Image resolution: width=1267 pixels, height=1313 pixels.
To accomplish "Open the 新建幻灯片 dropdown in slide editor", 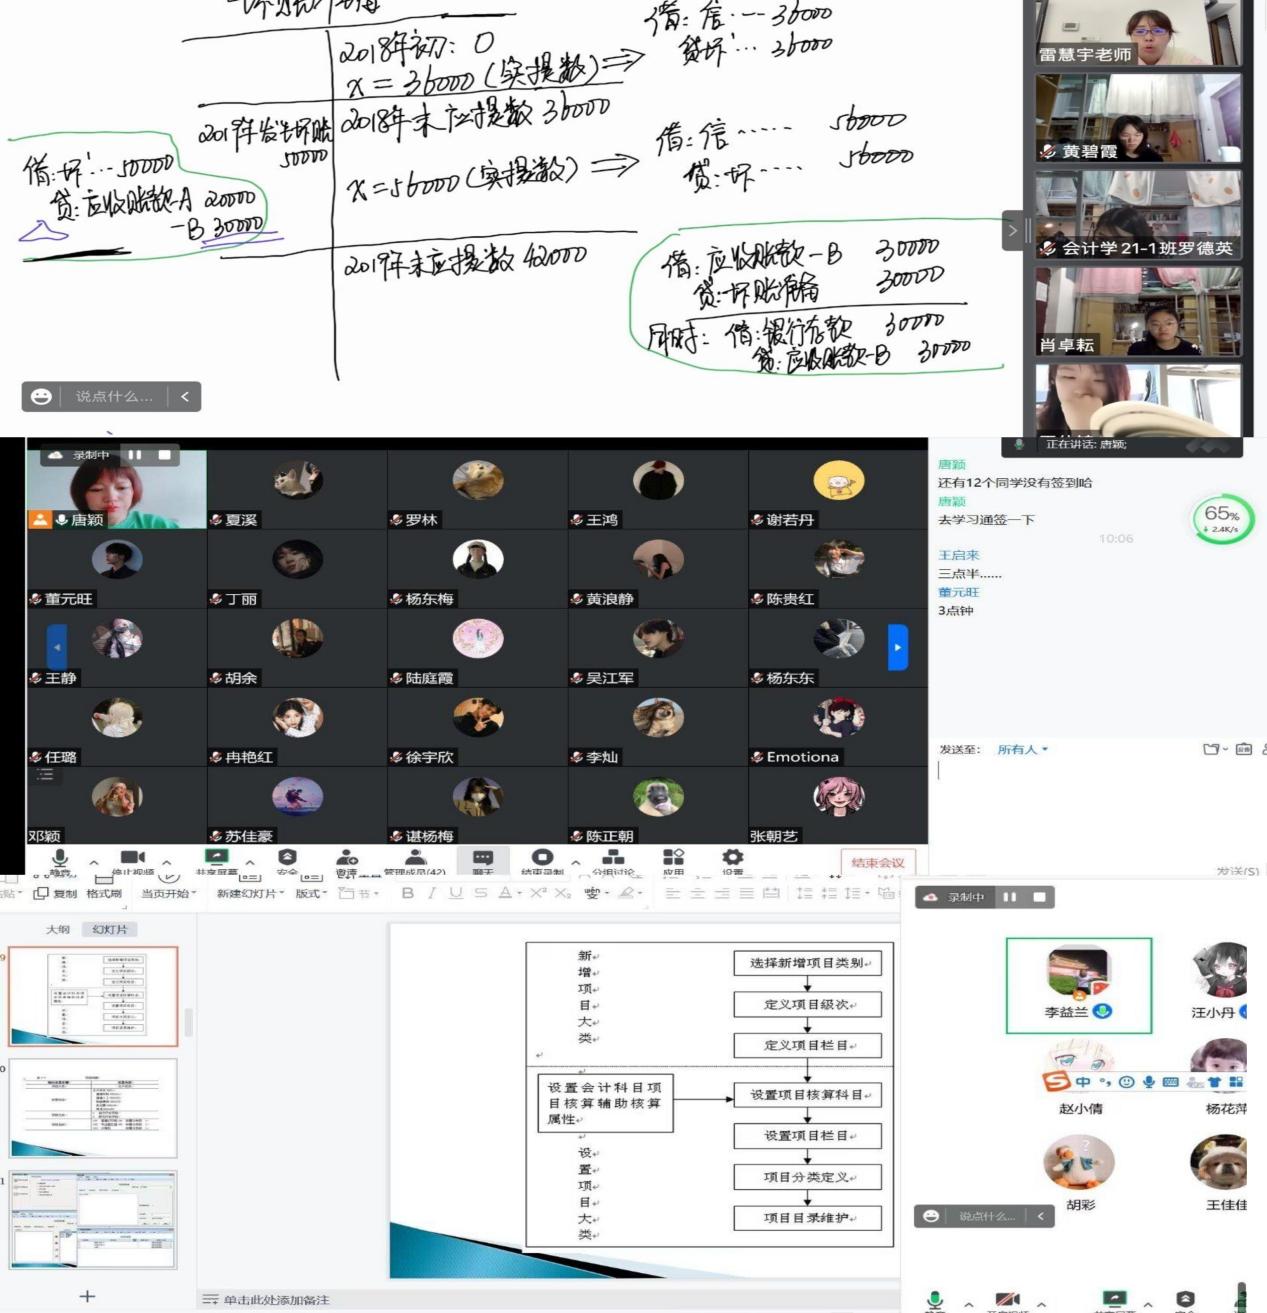I will [251, 894].
